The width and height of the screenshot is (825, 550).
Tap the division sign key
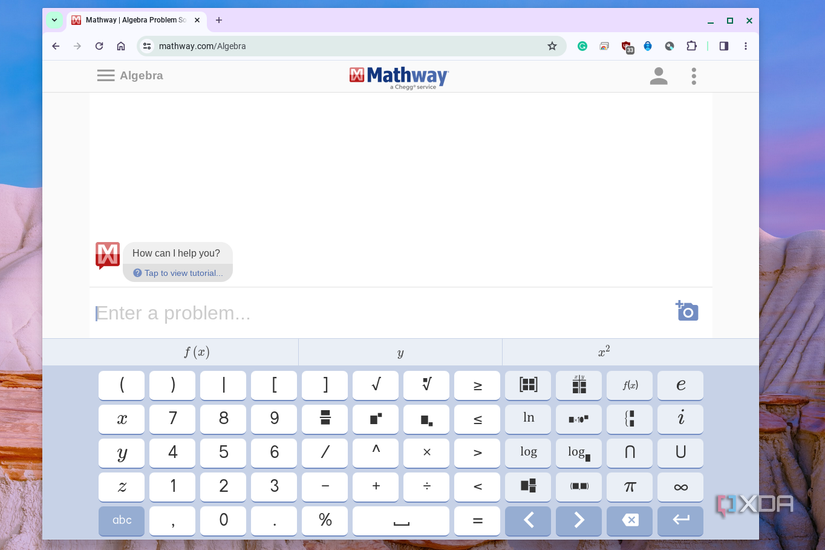tap(427, 486)
